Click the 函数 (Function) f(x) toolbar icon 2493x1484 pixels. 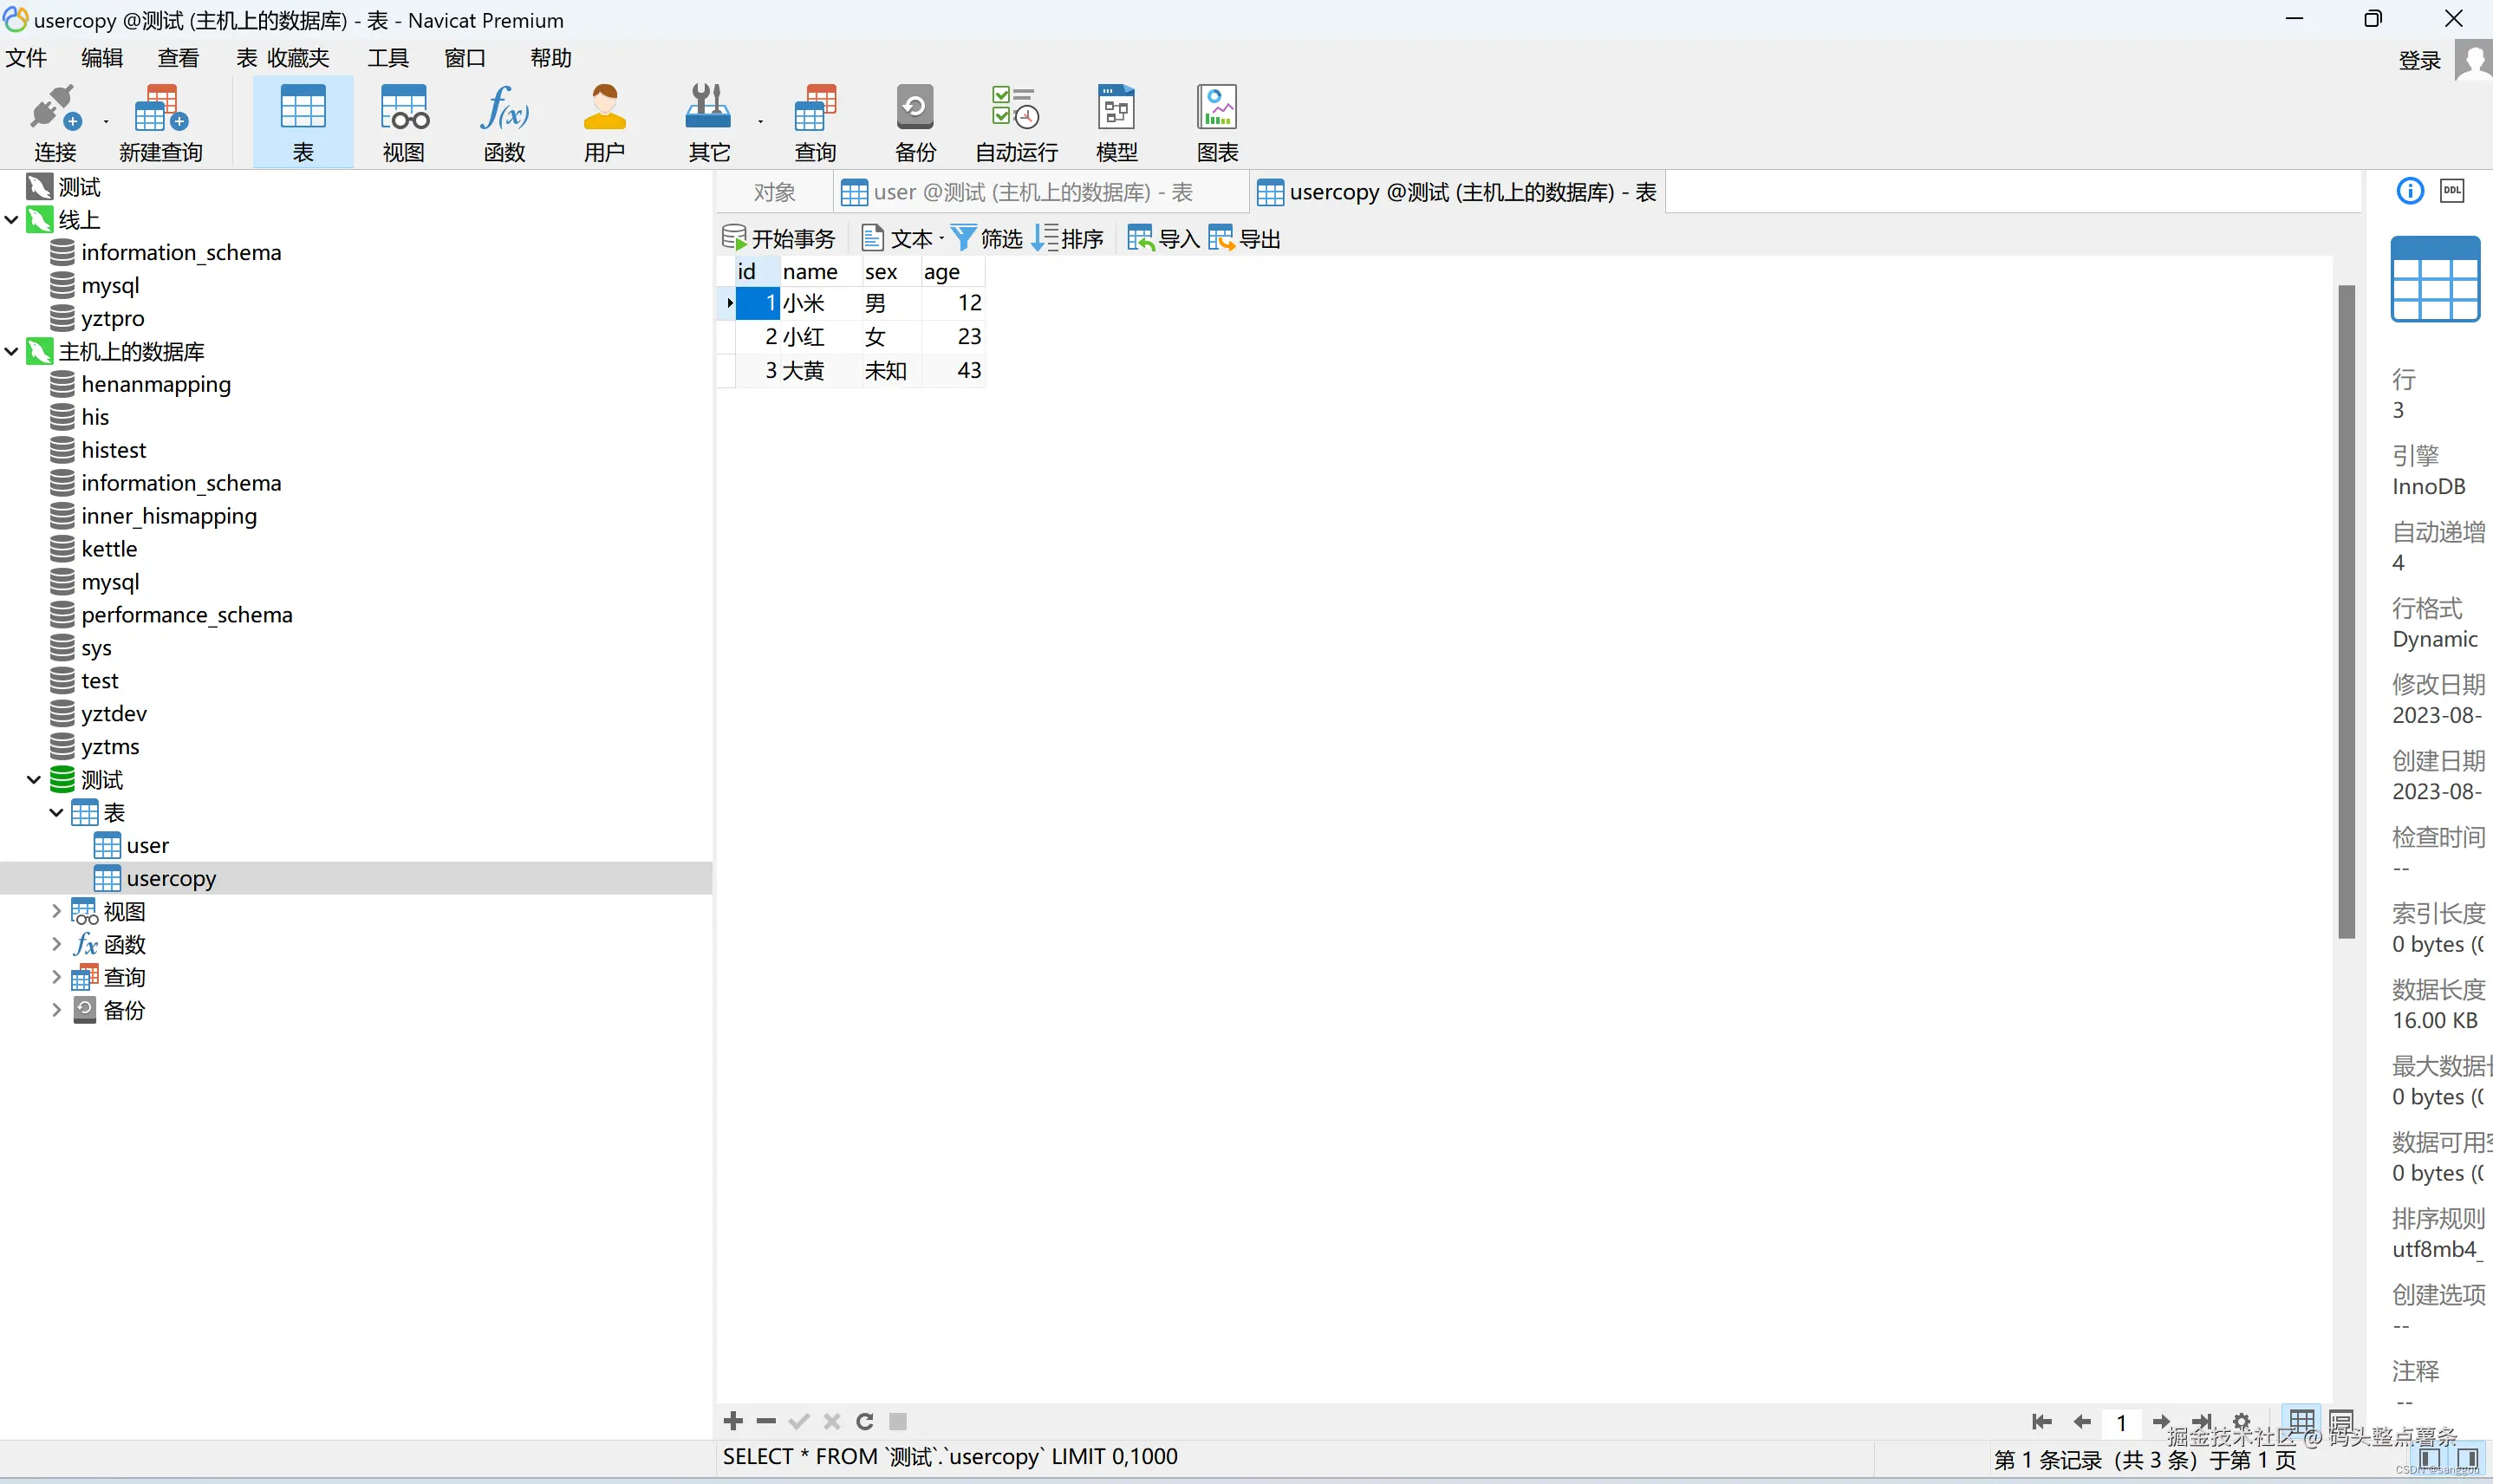point(504,122)
